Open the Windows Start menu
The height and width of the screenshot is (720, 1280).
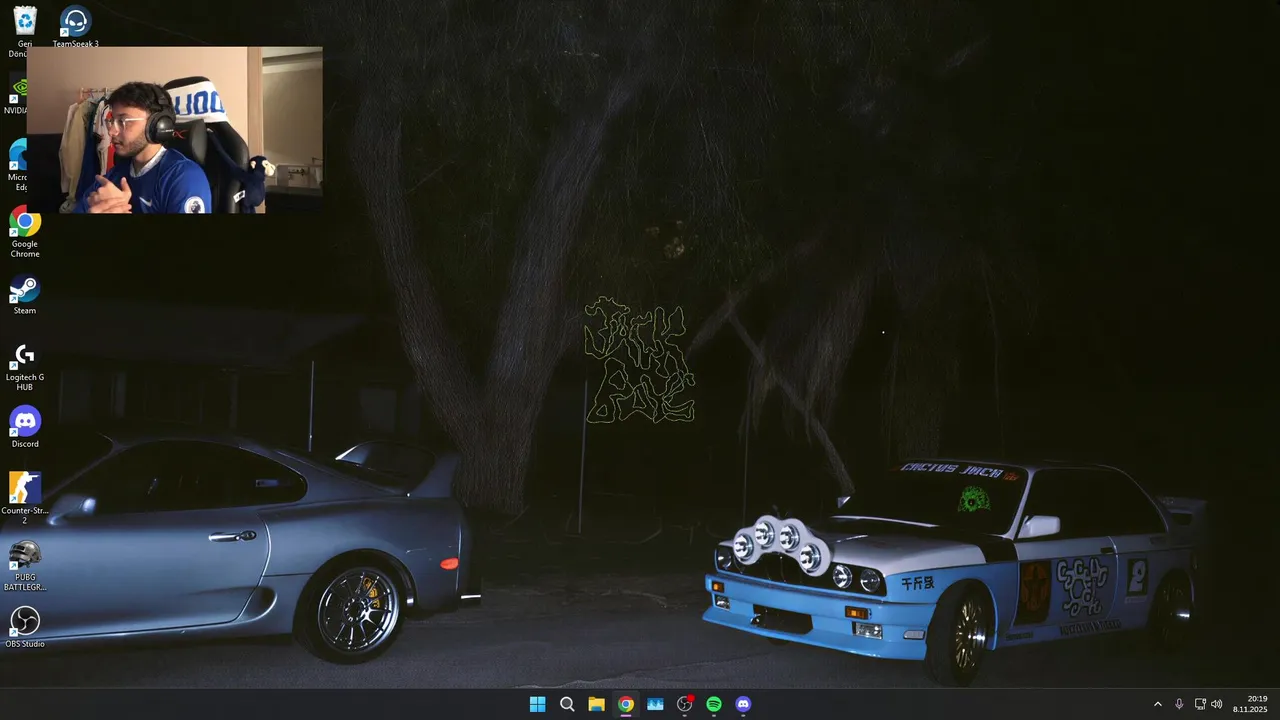[537, 704]
